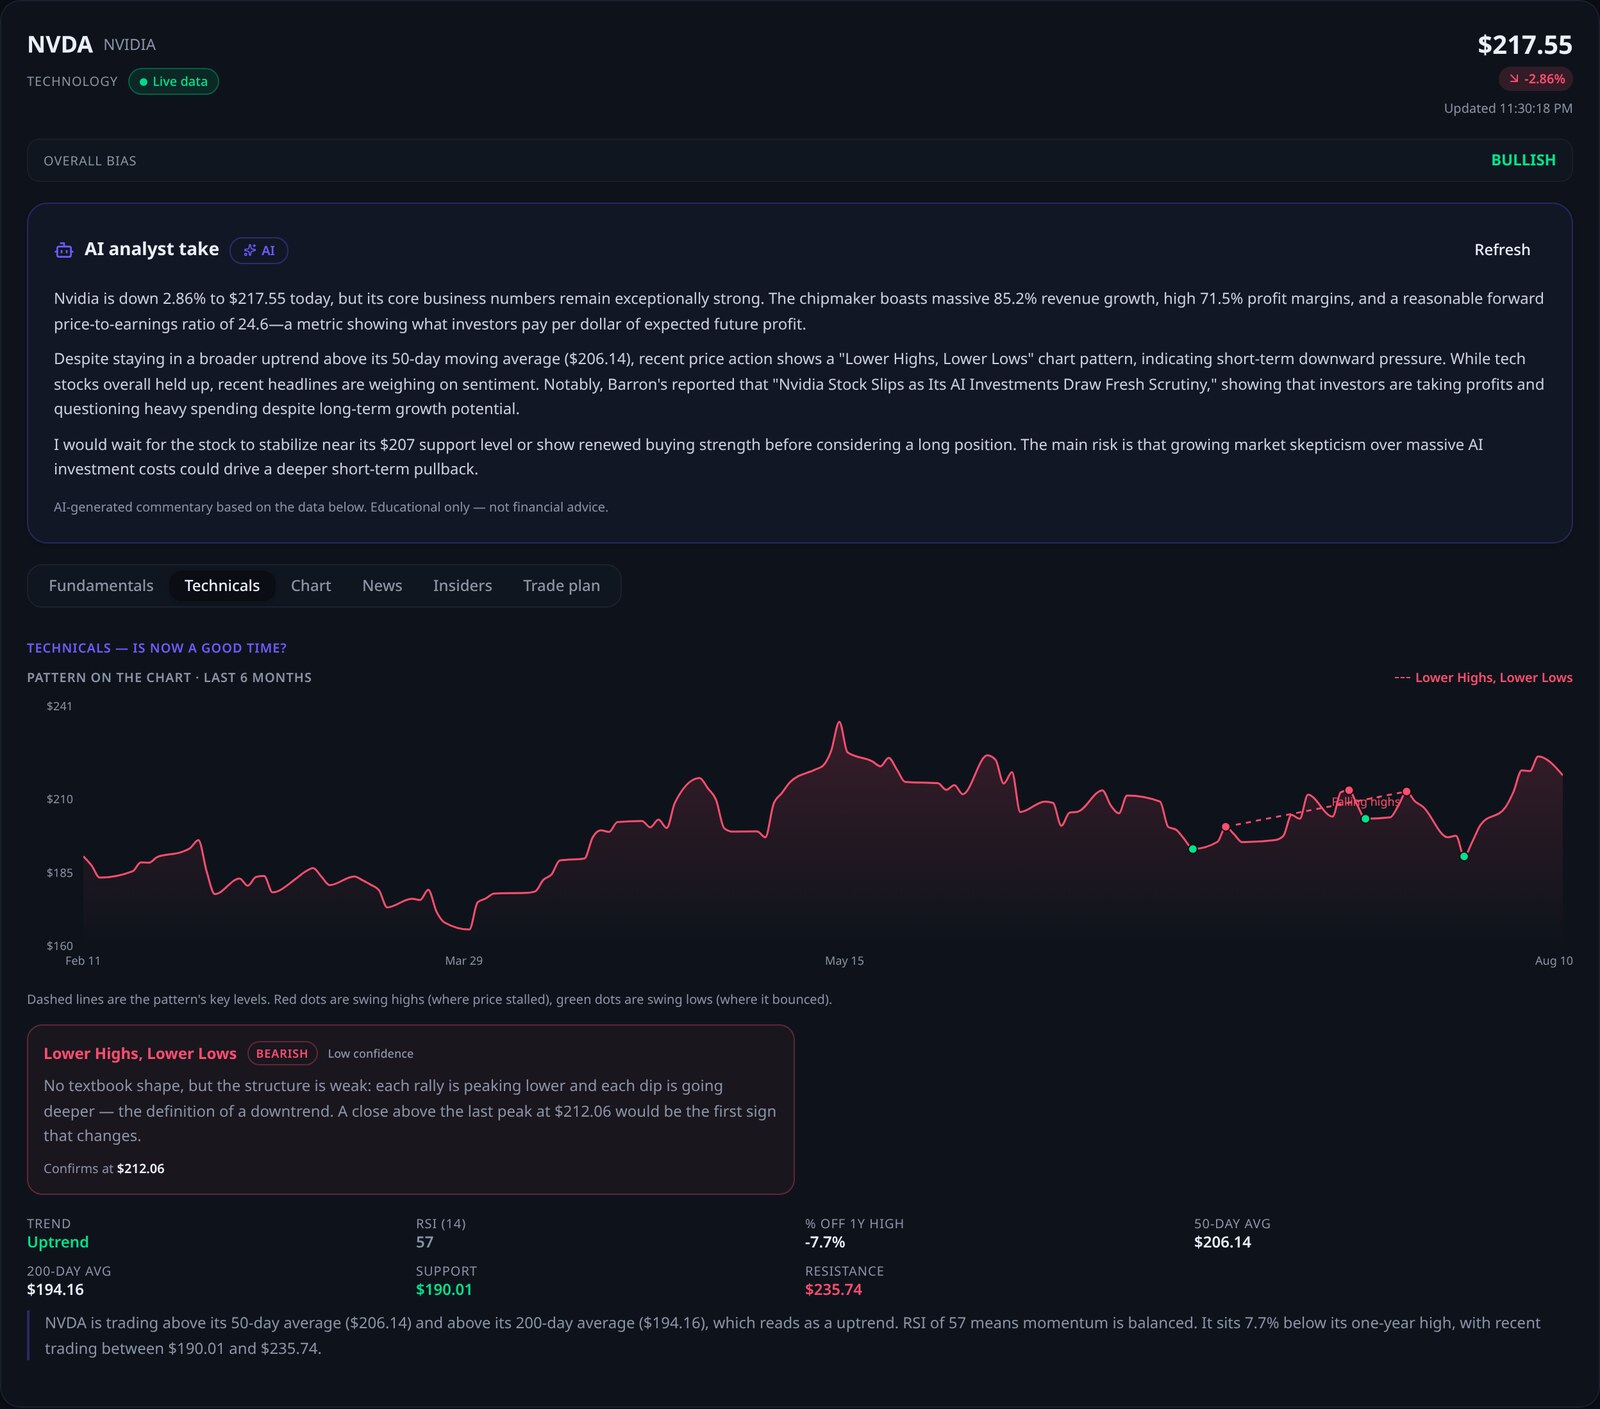Click the $217.55 current price
The width and height of the screenshot is (1600, 1409).
pyautogui.click(x=1525, y=45)
